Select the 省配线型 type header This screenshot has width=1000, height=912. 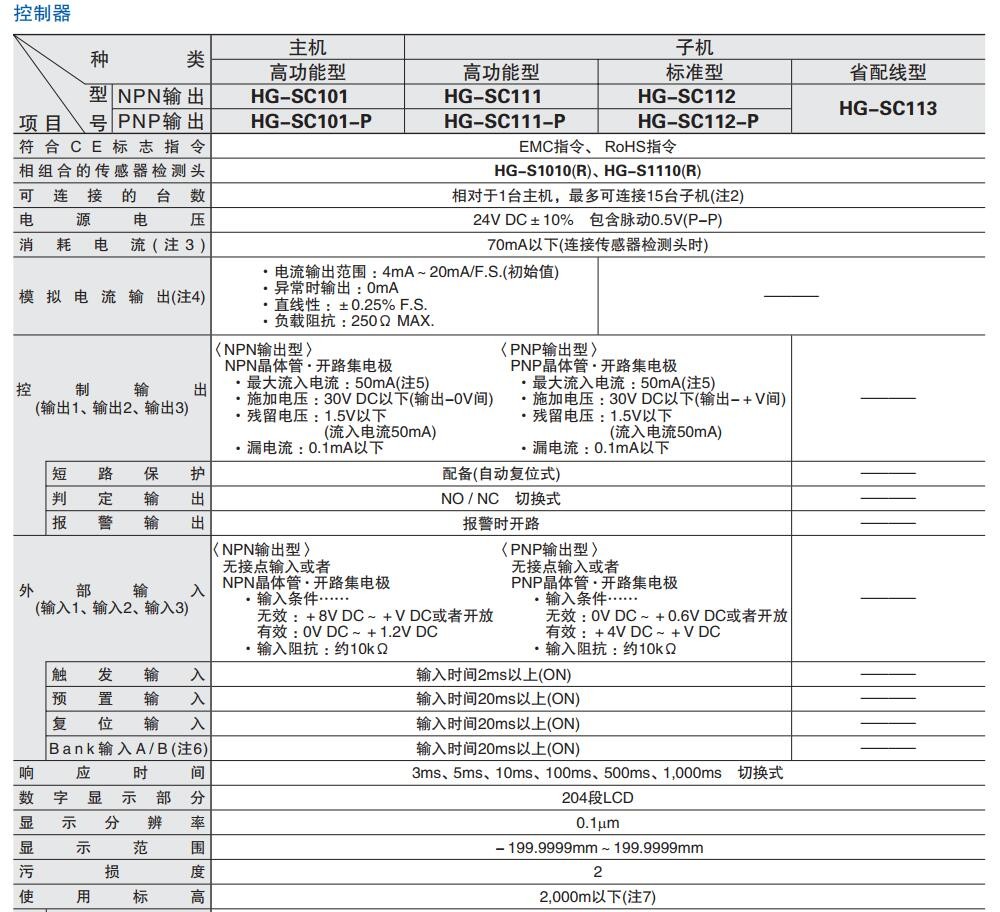(x=888, y=72)
